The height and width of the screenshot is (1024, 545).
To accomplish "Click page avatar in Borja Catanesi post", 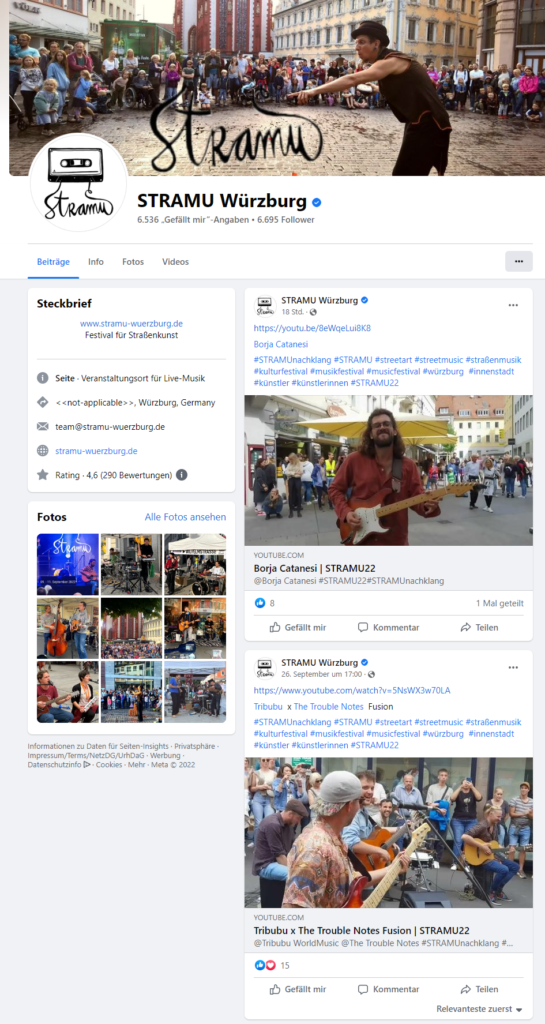I will pos(264,306).
